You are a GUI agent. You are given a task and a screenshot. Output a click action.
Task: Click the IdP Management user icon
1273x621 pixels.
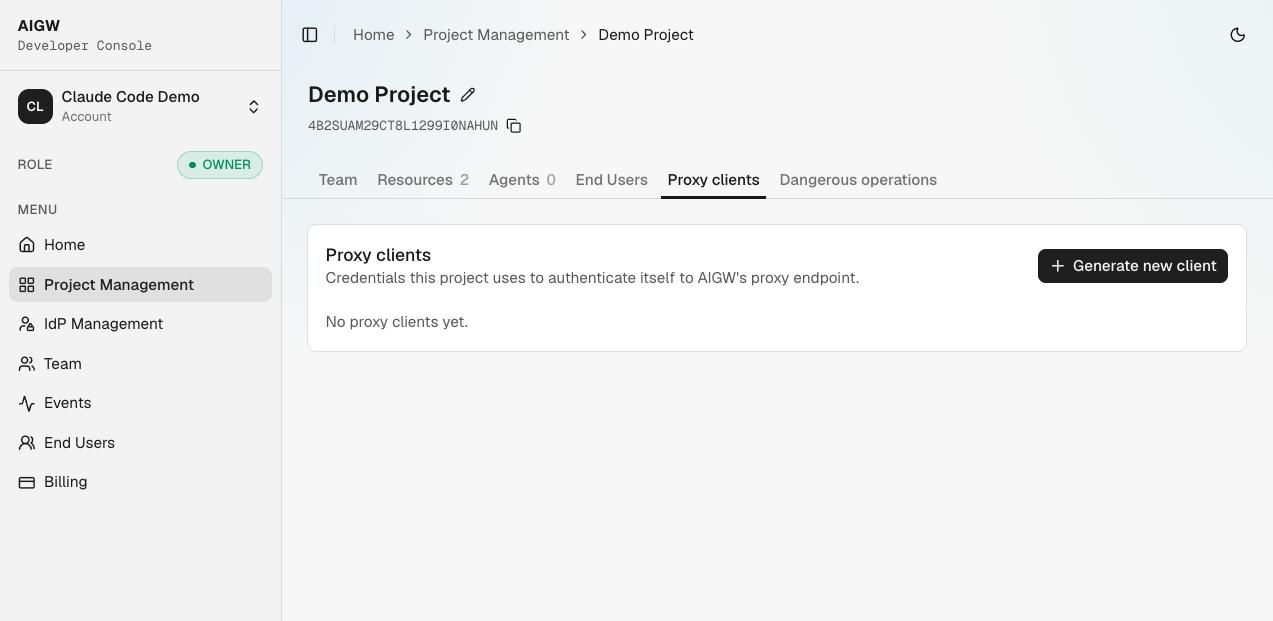coord(27,324)
